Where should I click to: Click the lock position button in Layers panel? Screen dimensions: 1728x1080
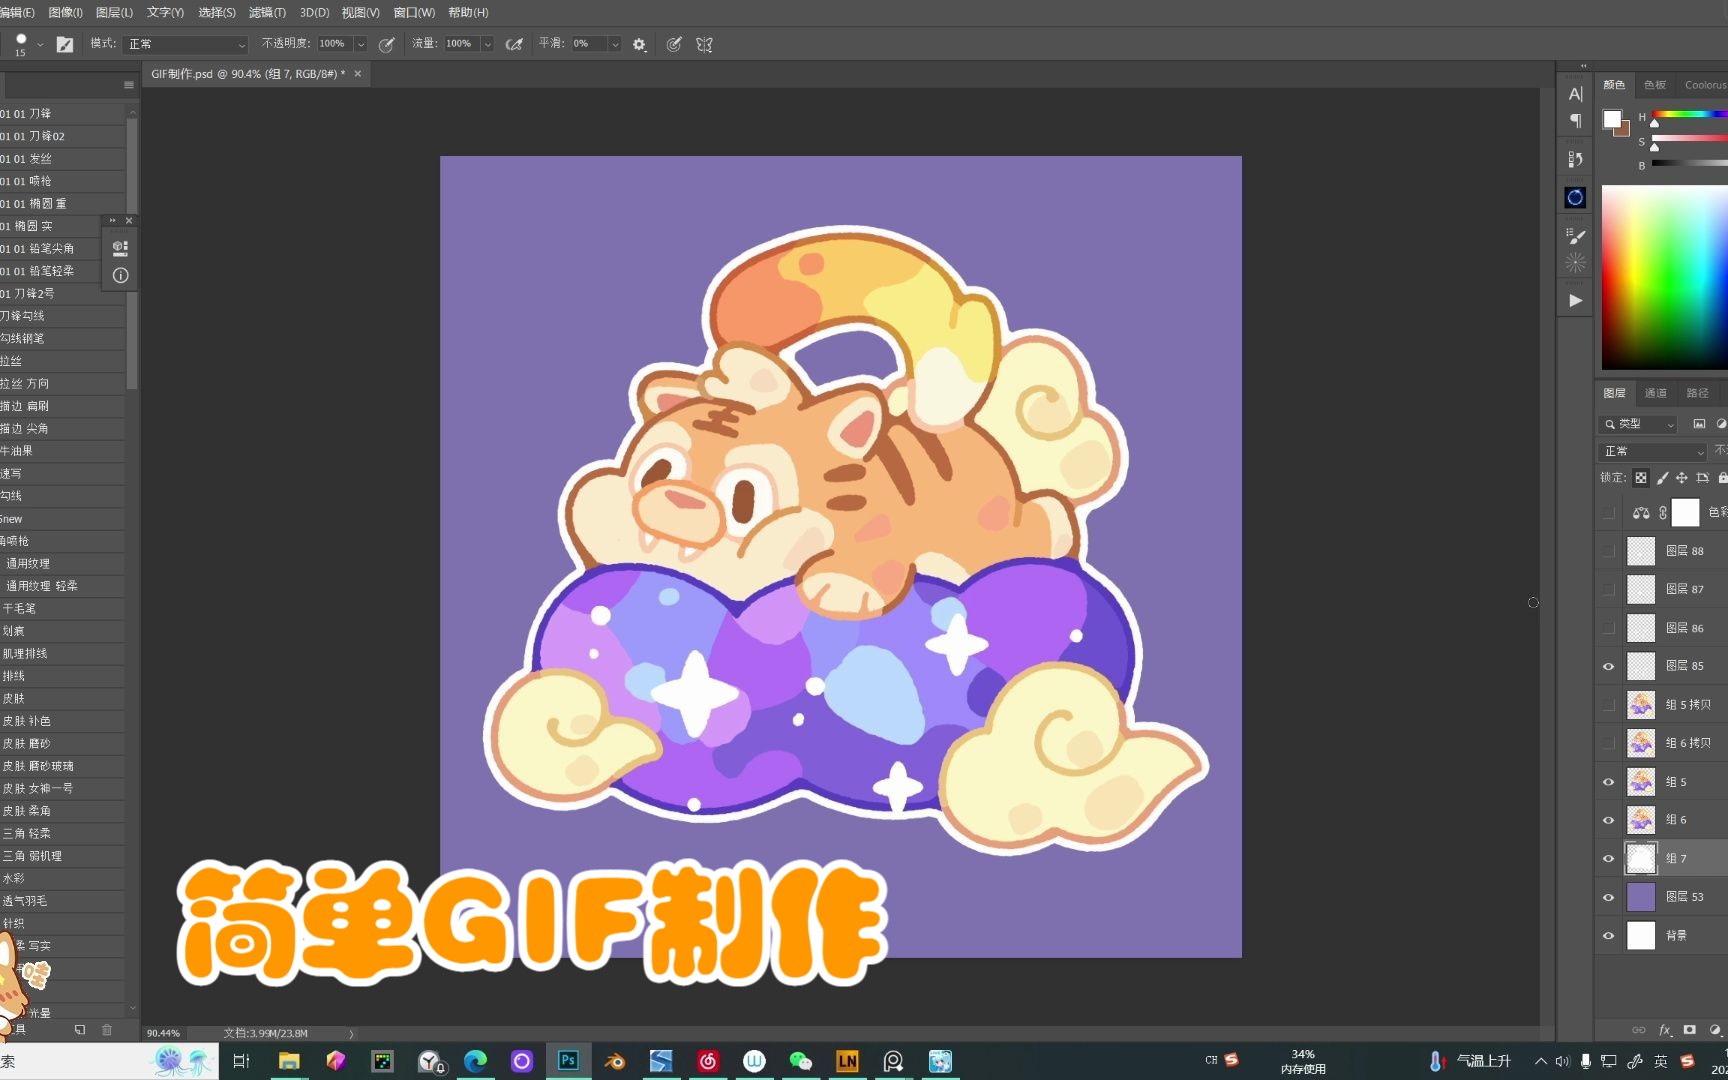[x=1683, y=477]
